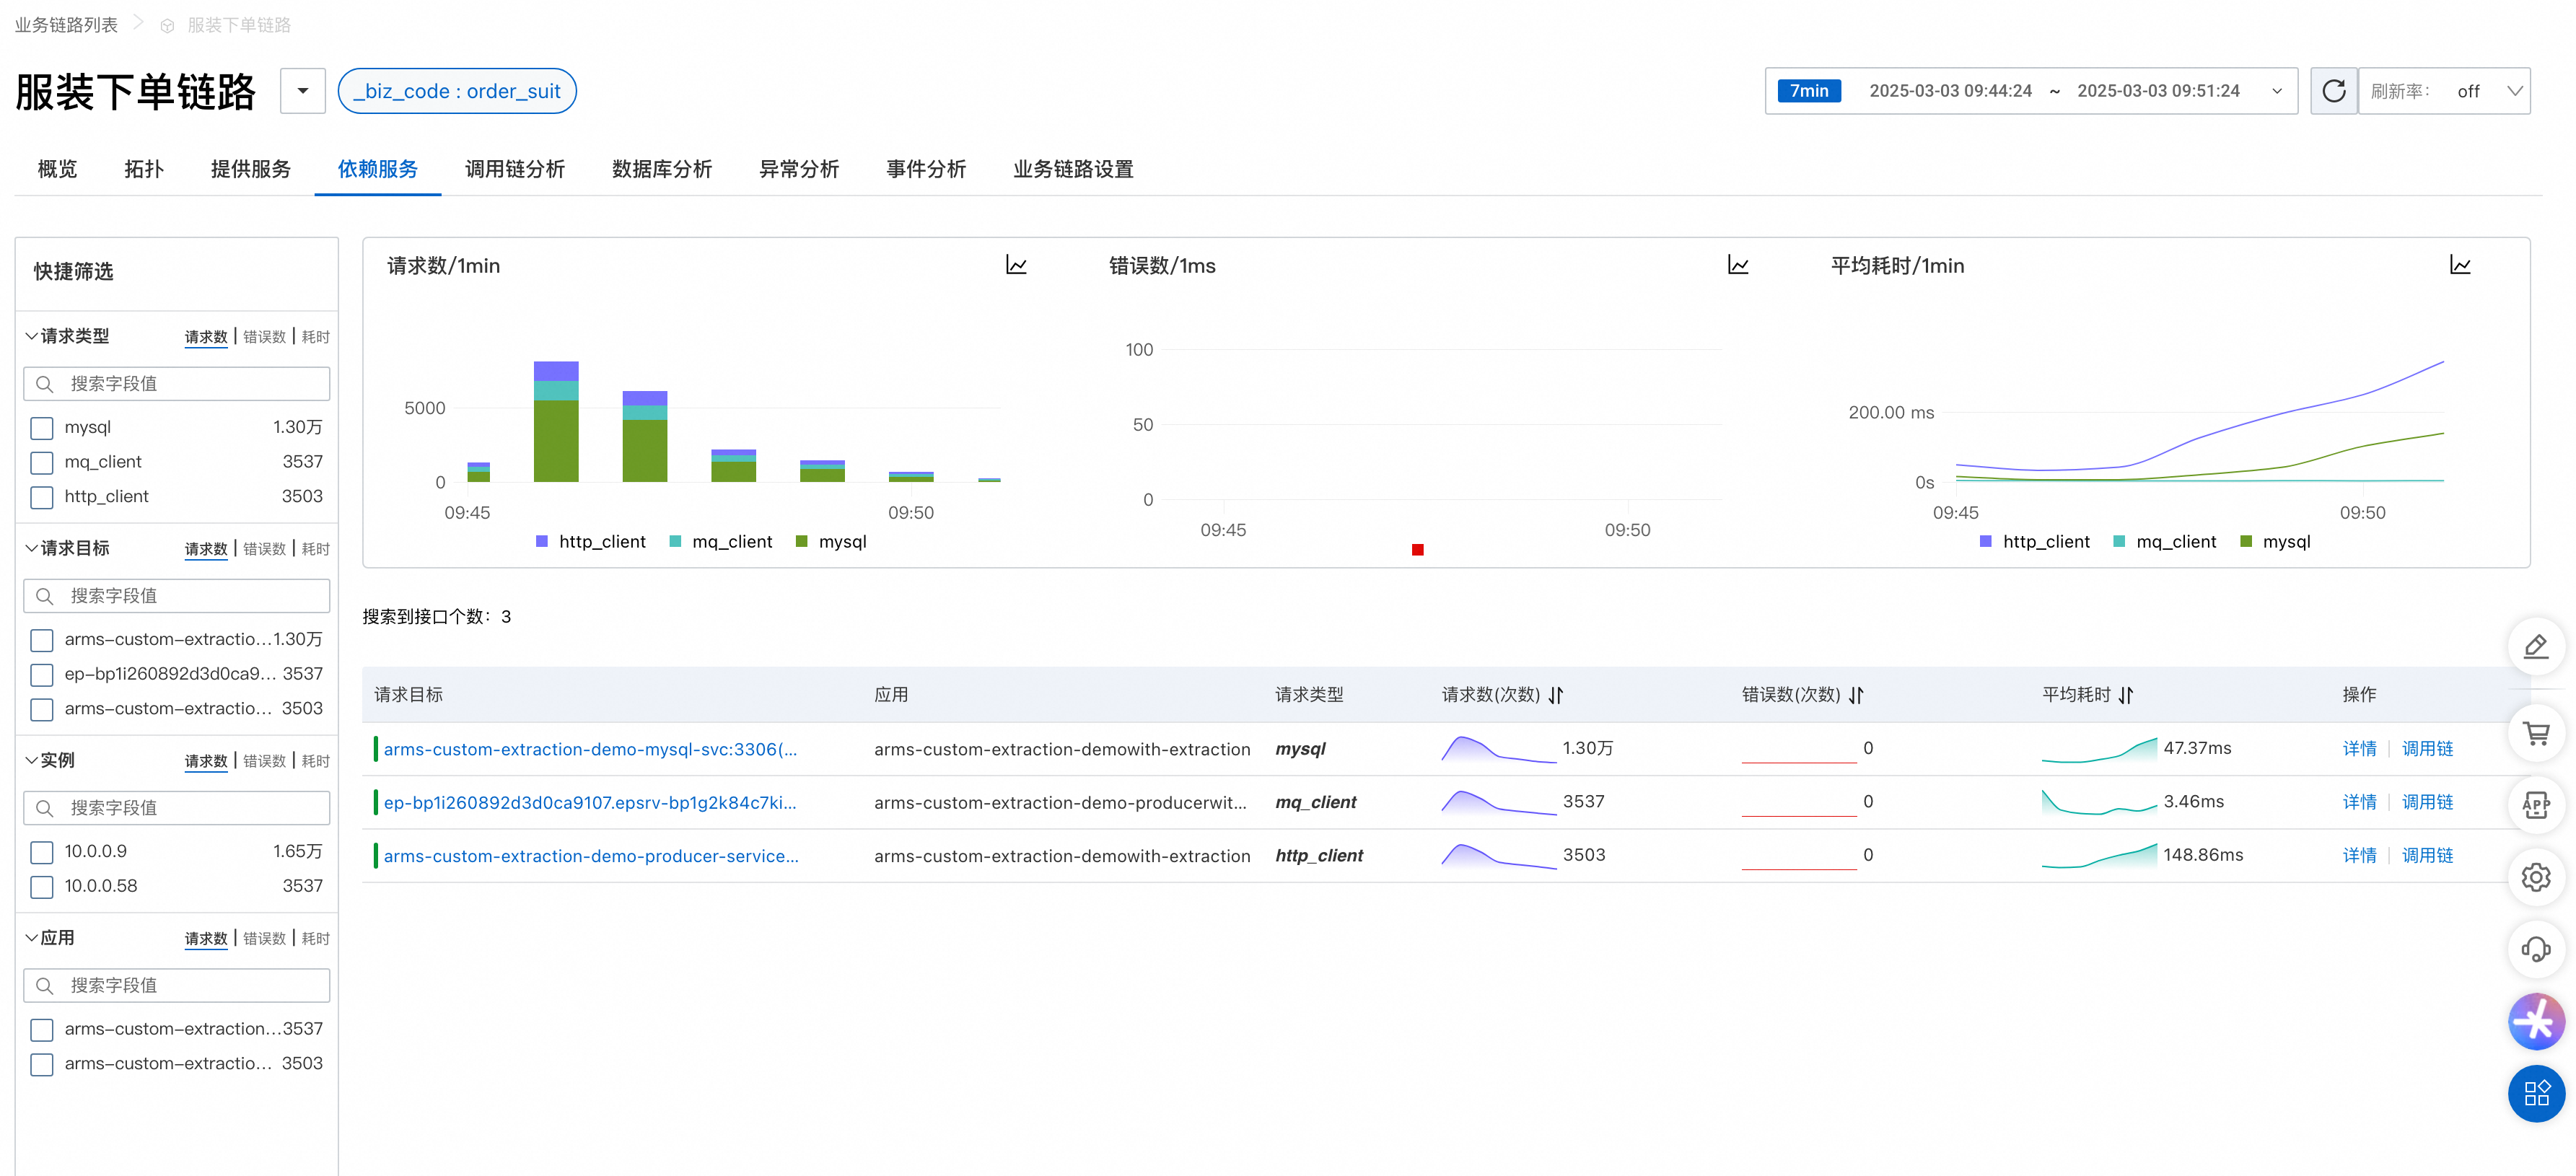Sort by 请求数(次数) column icon
The image size is (2576, 1176).
(1556, 695)
